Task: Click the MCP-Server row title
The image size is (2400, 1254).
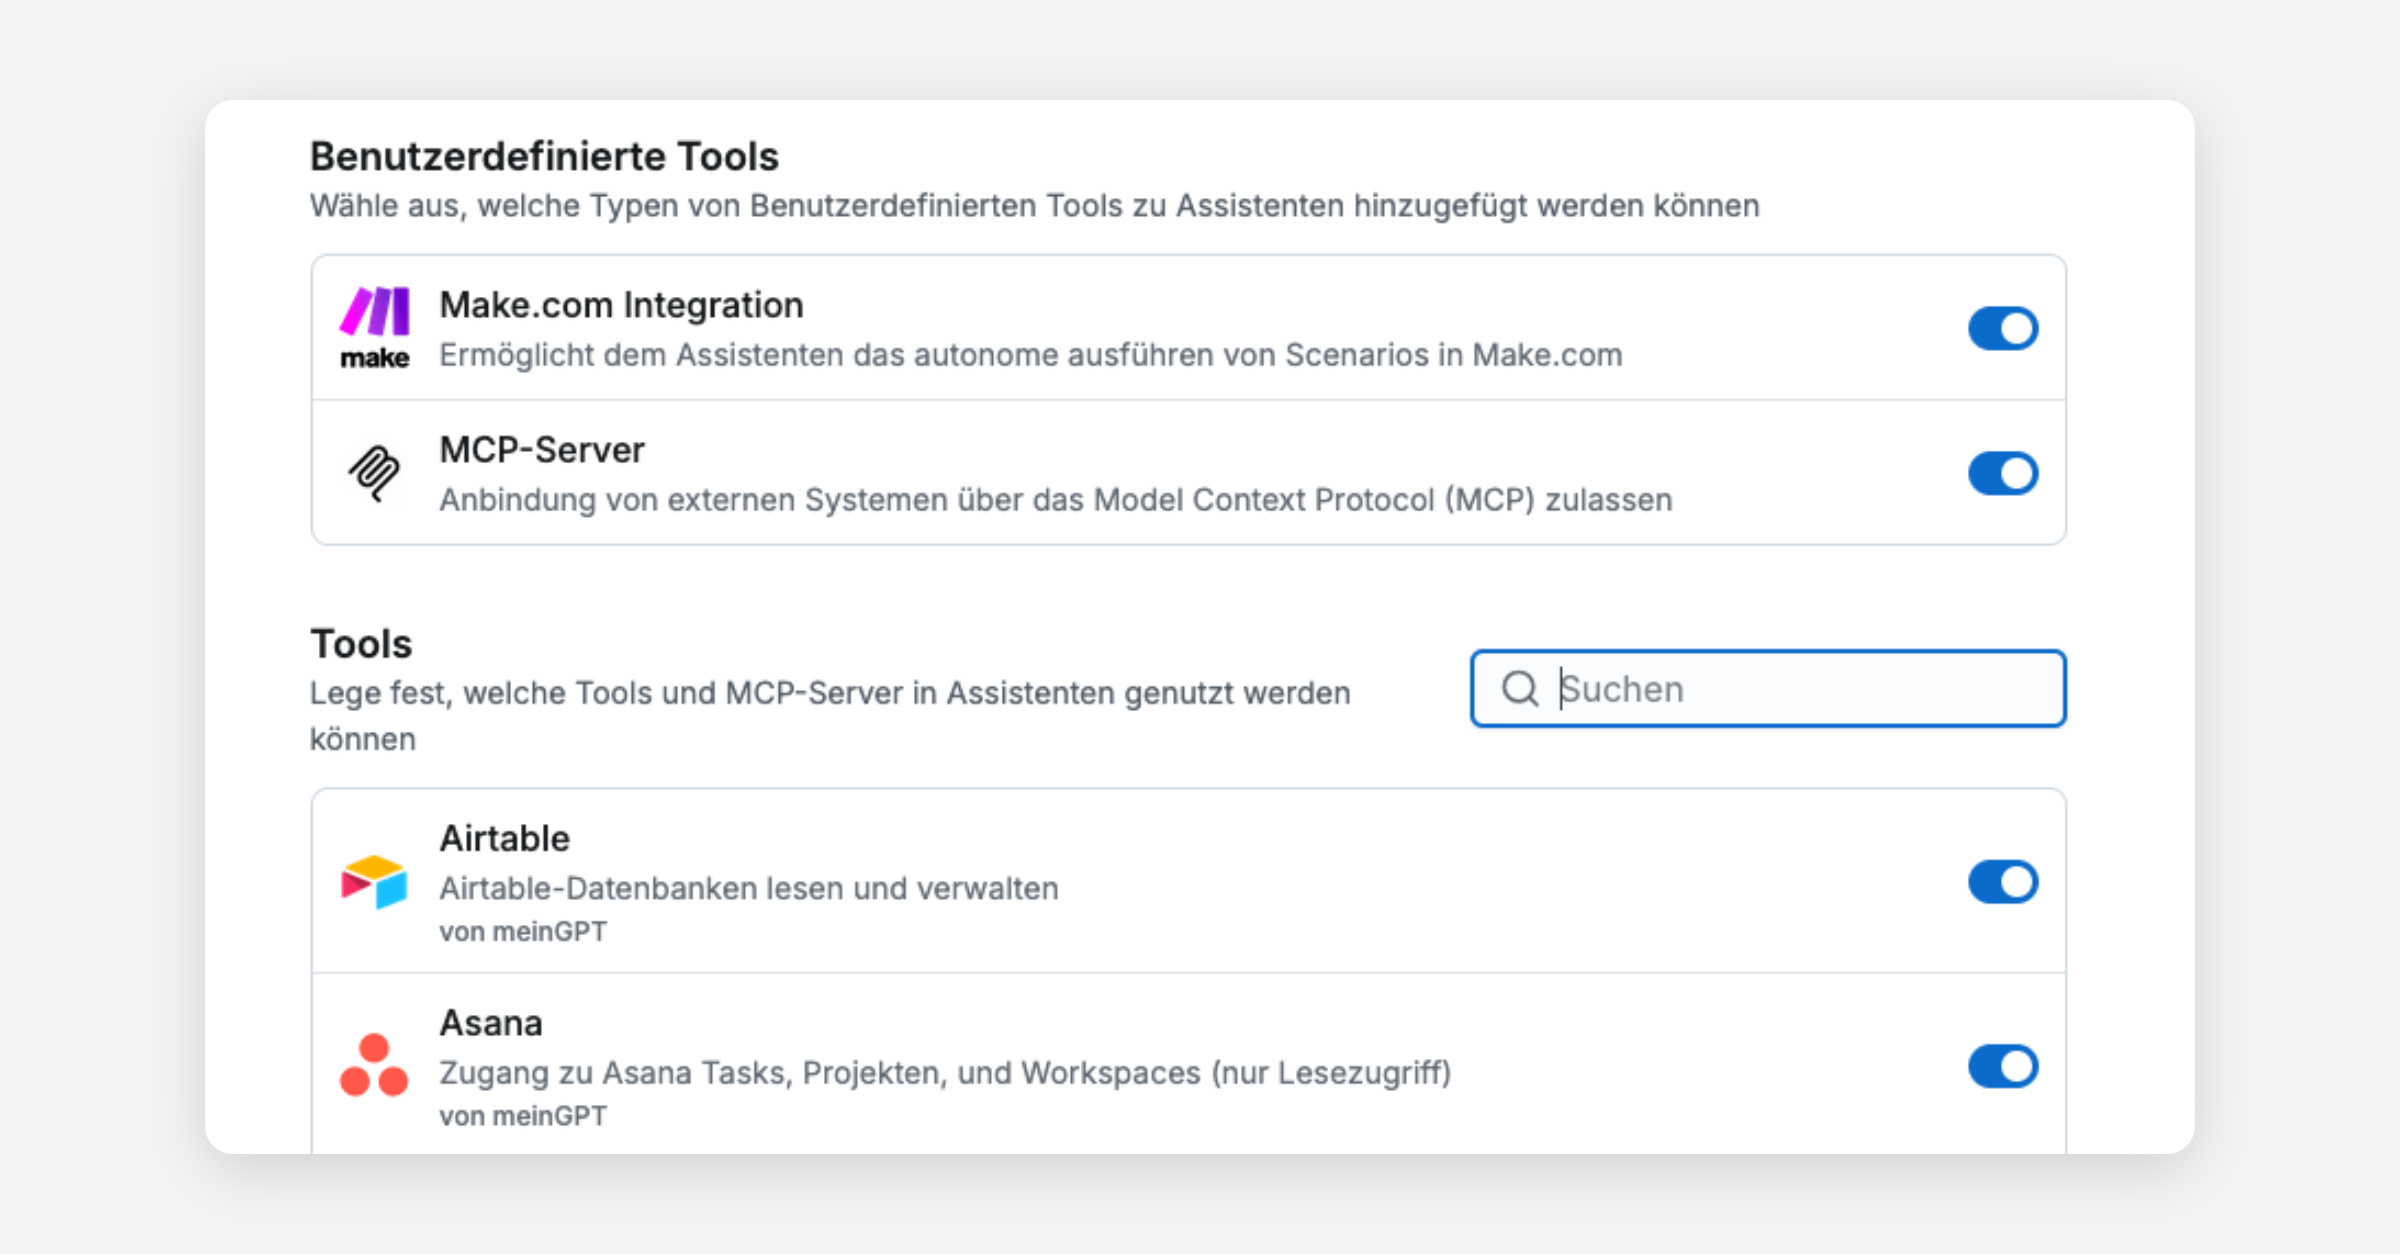Action: [542, 450]
